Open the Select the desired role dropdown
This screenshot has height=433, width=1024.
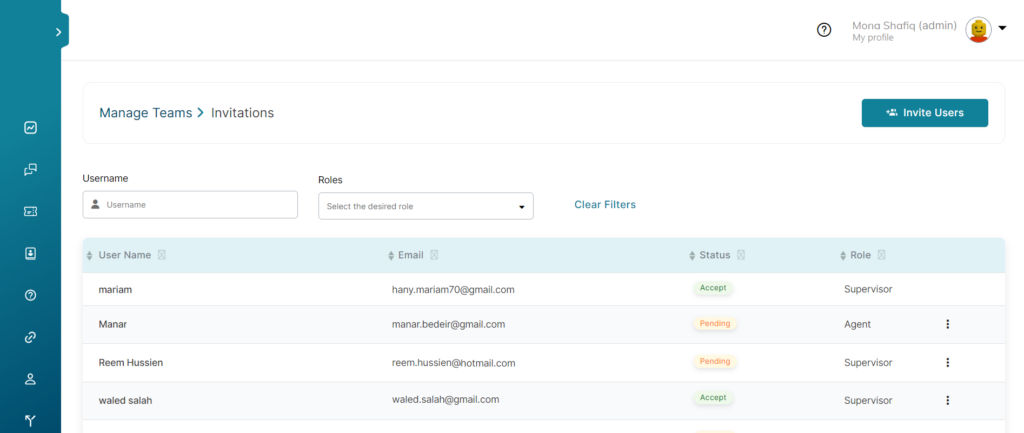coord(426,206)
